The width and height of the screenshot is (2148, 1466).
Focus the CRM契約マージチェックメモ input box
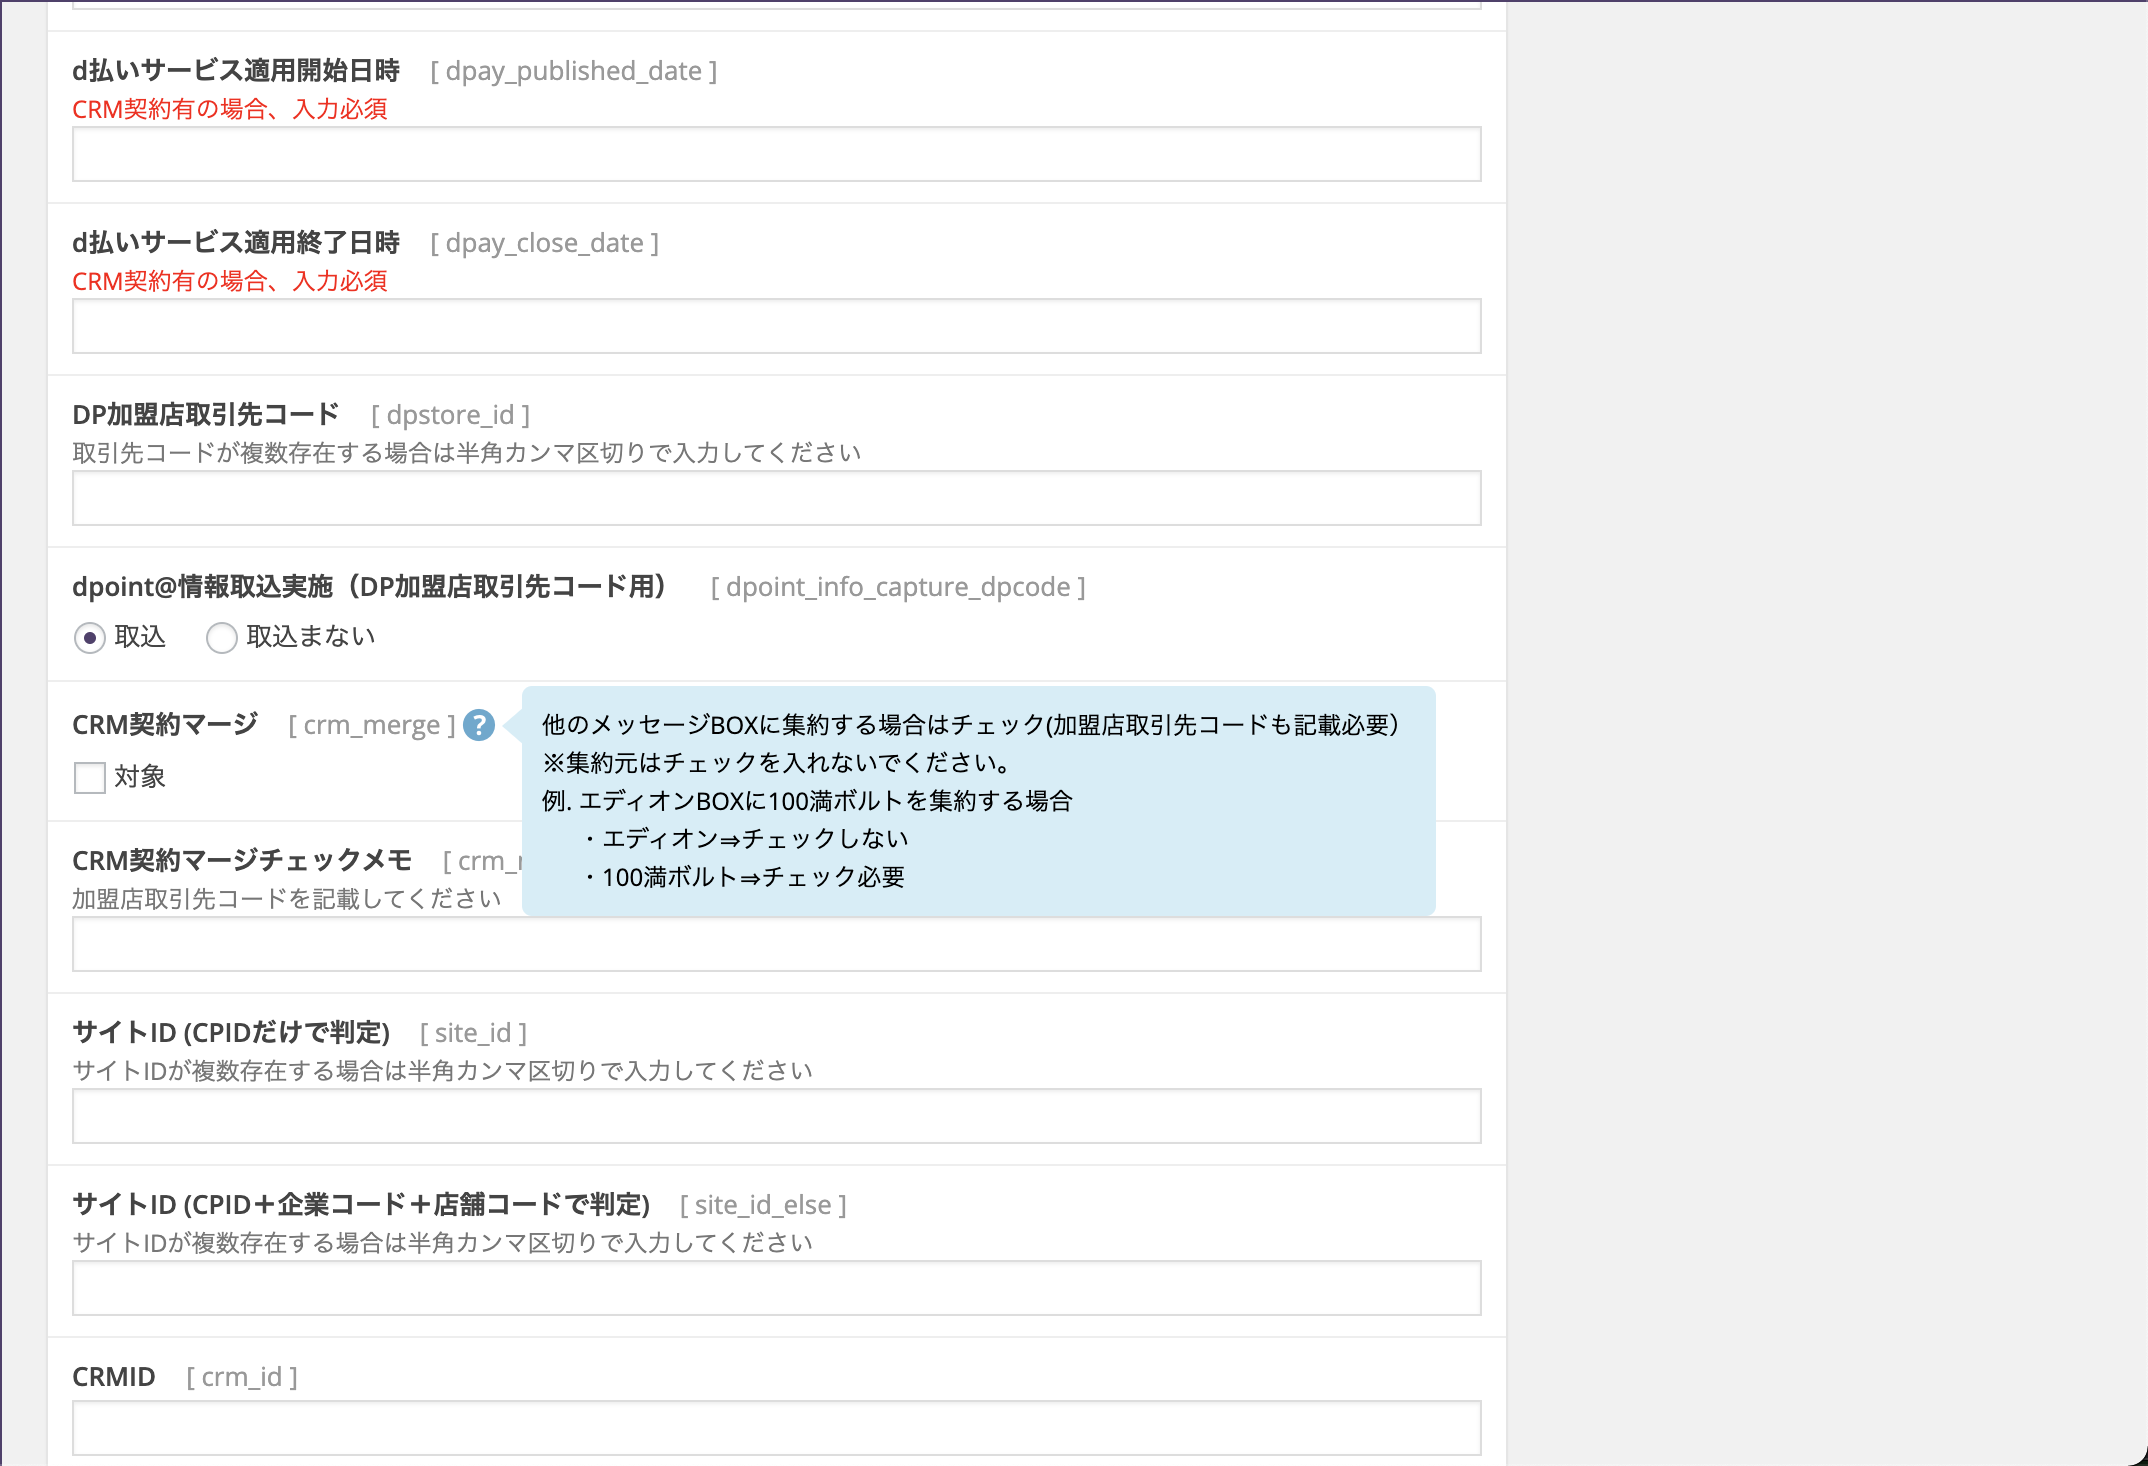tap(776, 944)
